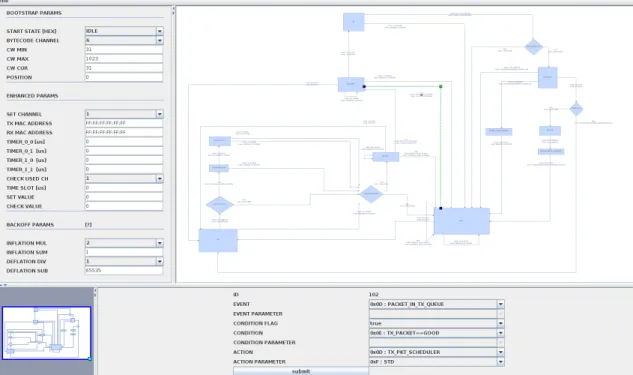This screenshot has width=633, height=375.
Task: Click the POSITION input field
Action: 124,77
